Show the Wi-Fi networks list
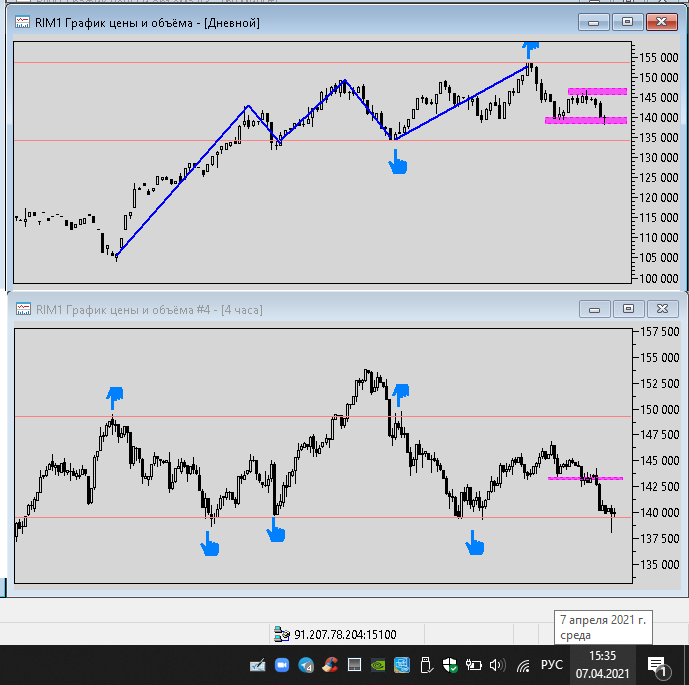Image resolution: width=689 pixels, height=685 pixels. pos(522,666)
